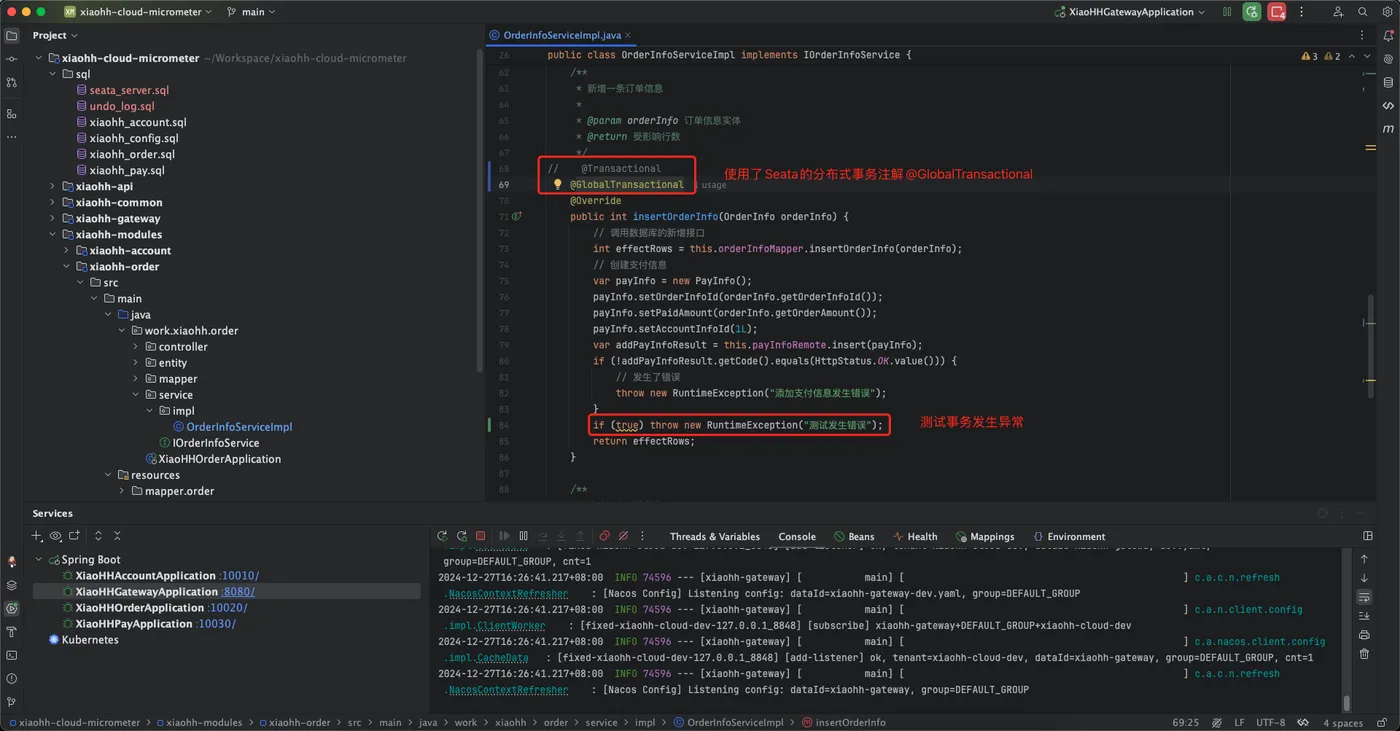Expand all services with arrows icon
Screen dimensions: 1400x731
coord(98,536)
